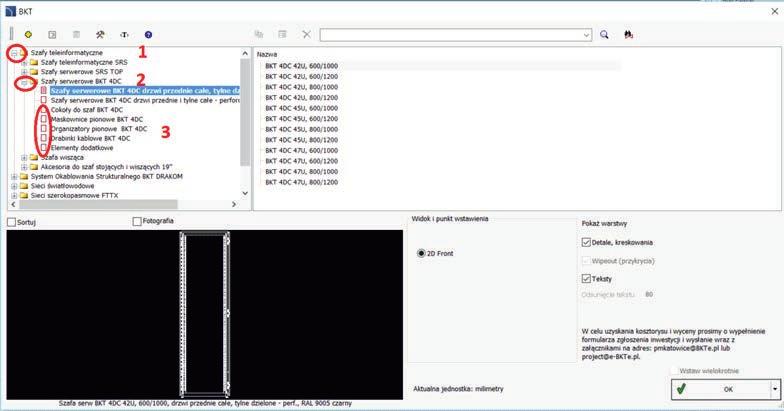This screenshot has width=784, height=411.
Task: Collapse Szafy serwerowe BKT 4DC node
Action: click(24, 82)
